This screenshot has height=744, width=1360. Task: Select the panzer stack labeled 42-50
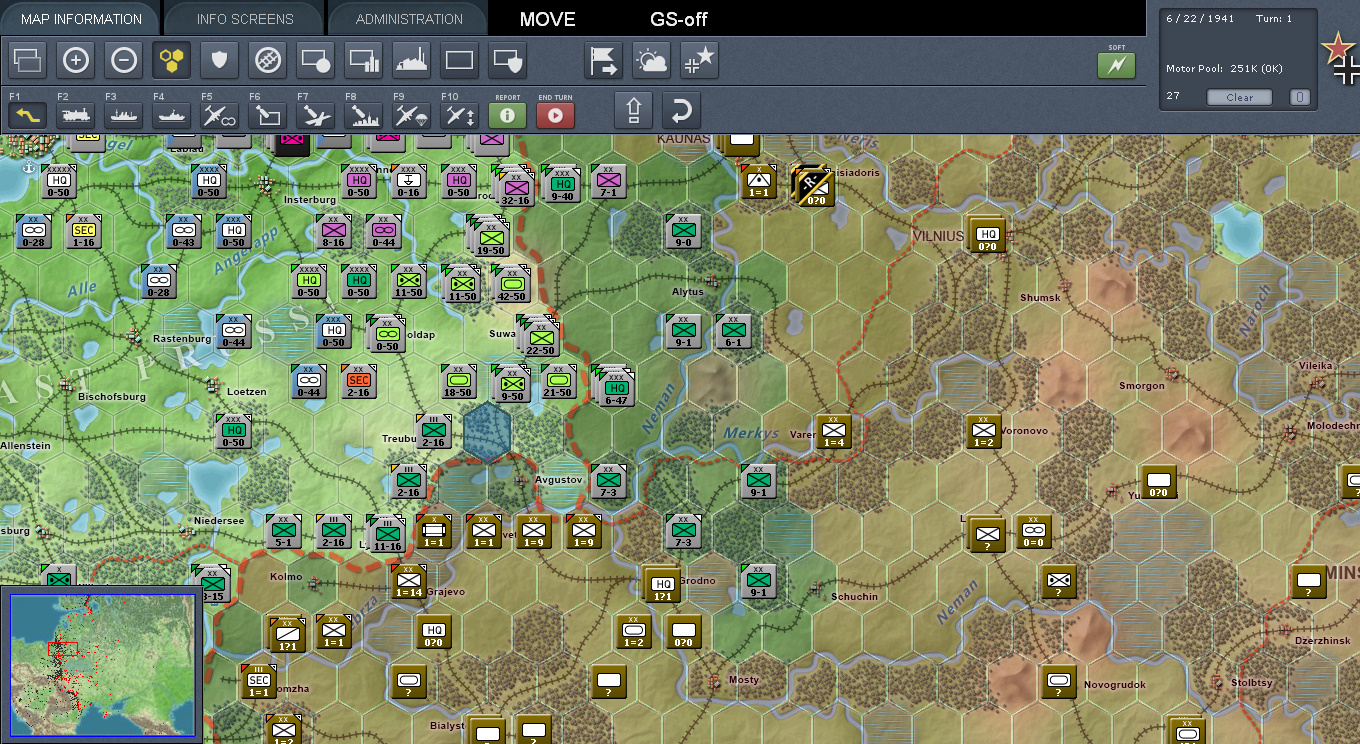pyautogui.click(x=512, y=284)
